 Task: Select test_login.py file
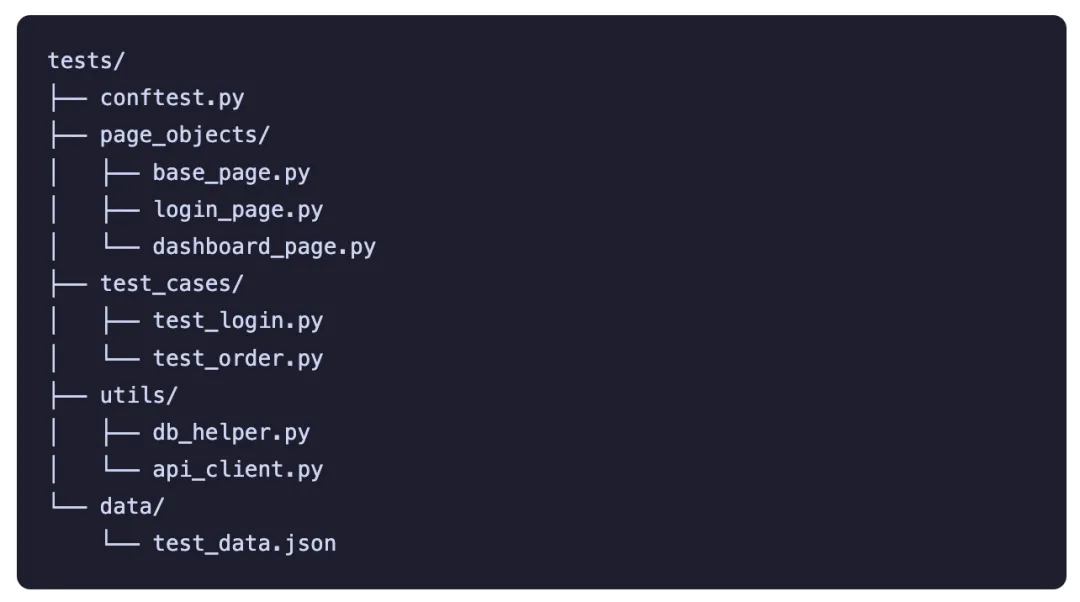point(238,321)
